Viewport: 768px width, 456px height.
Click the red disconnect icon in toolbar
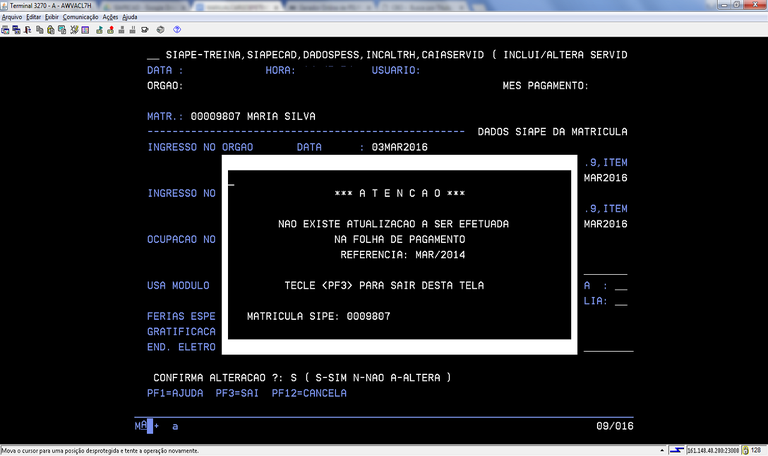click(110, 30)
